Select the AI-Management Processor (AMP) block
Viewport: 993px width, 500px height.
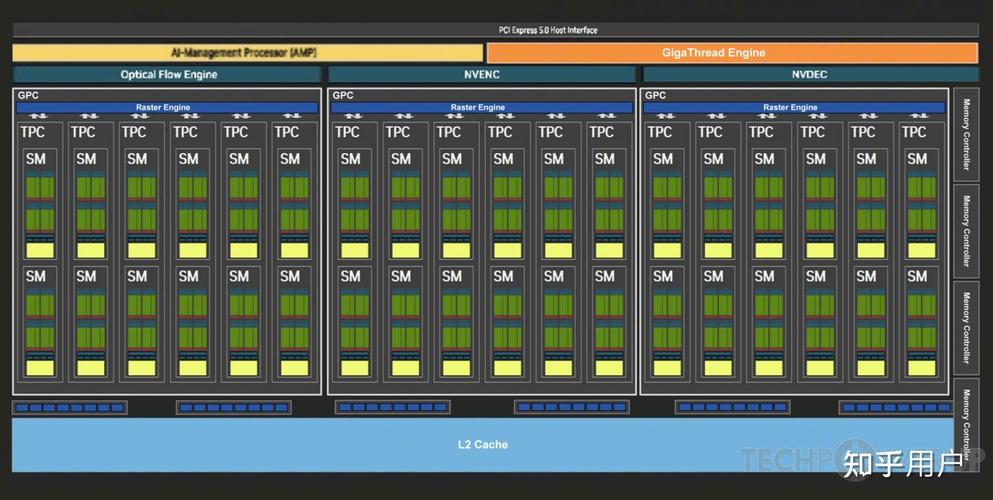click(x=247, y=53)
